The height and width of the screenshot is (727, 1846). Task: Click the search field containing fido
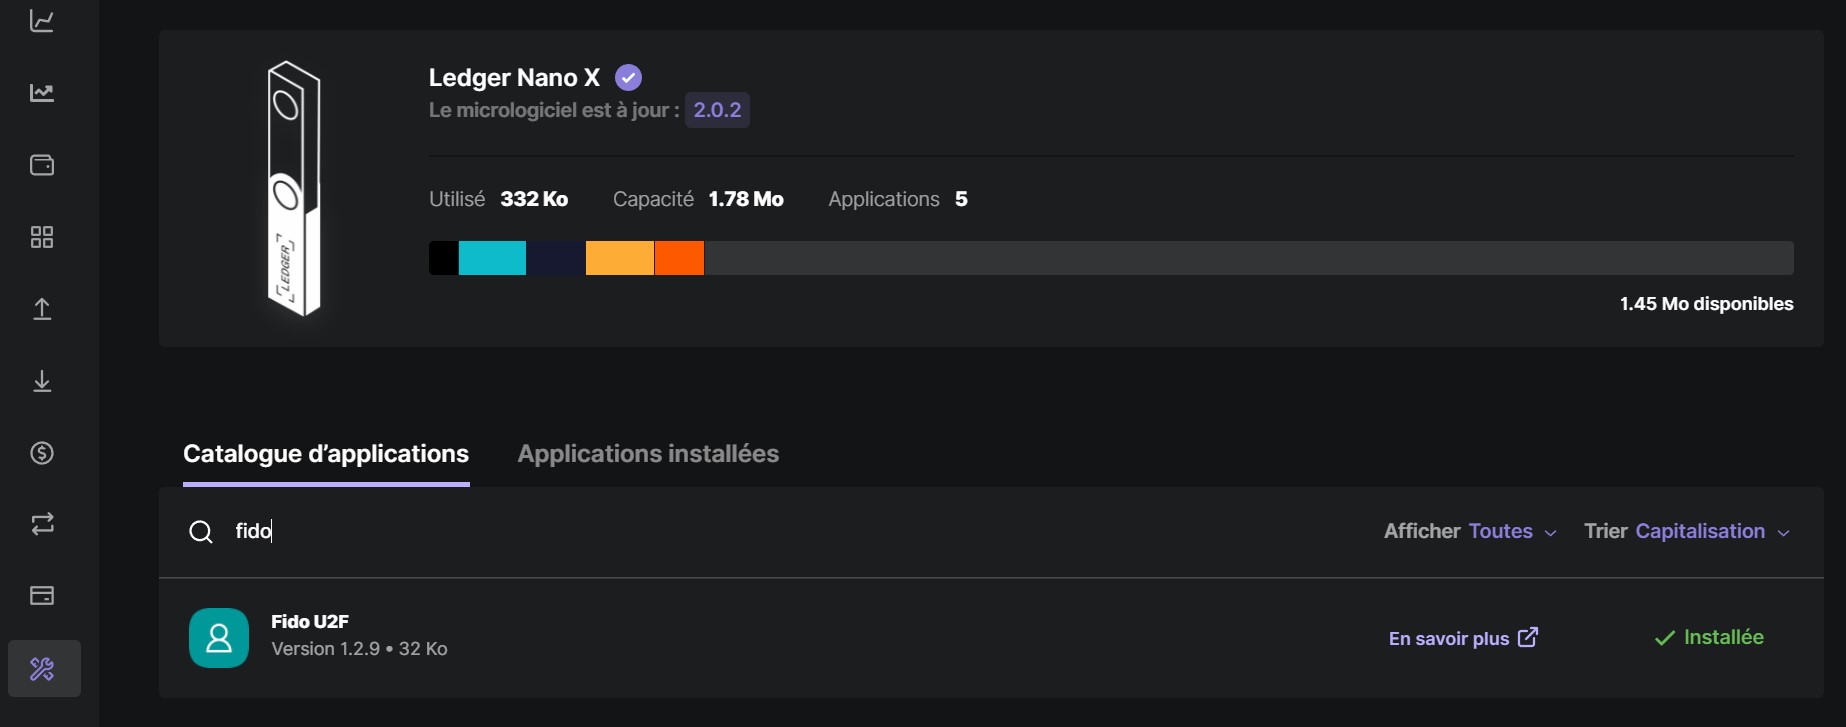coord(700,531)
